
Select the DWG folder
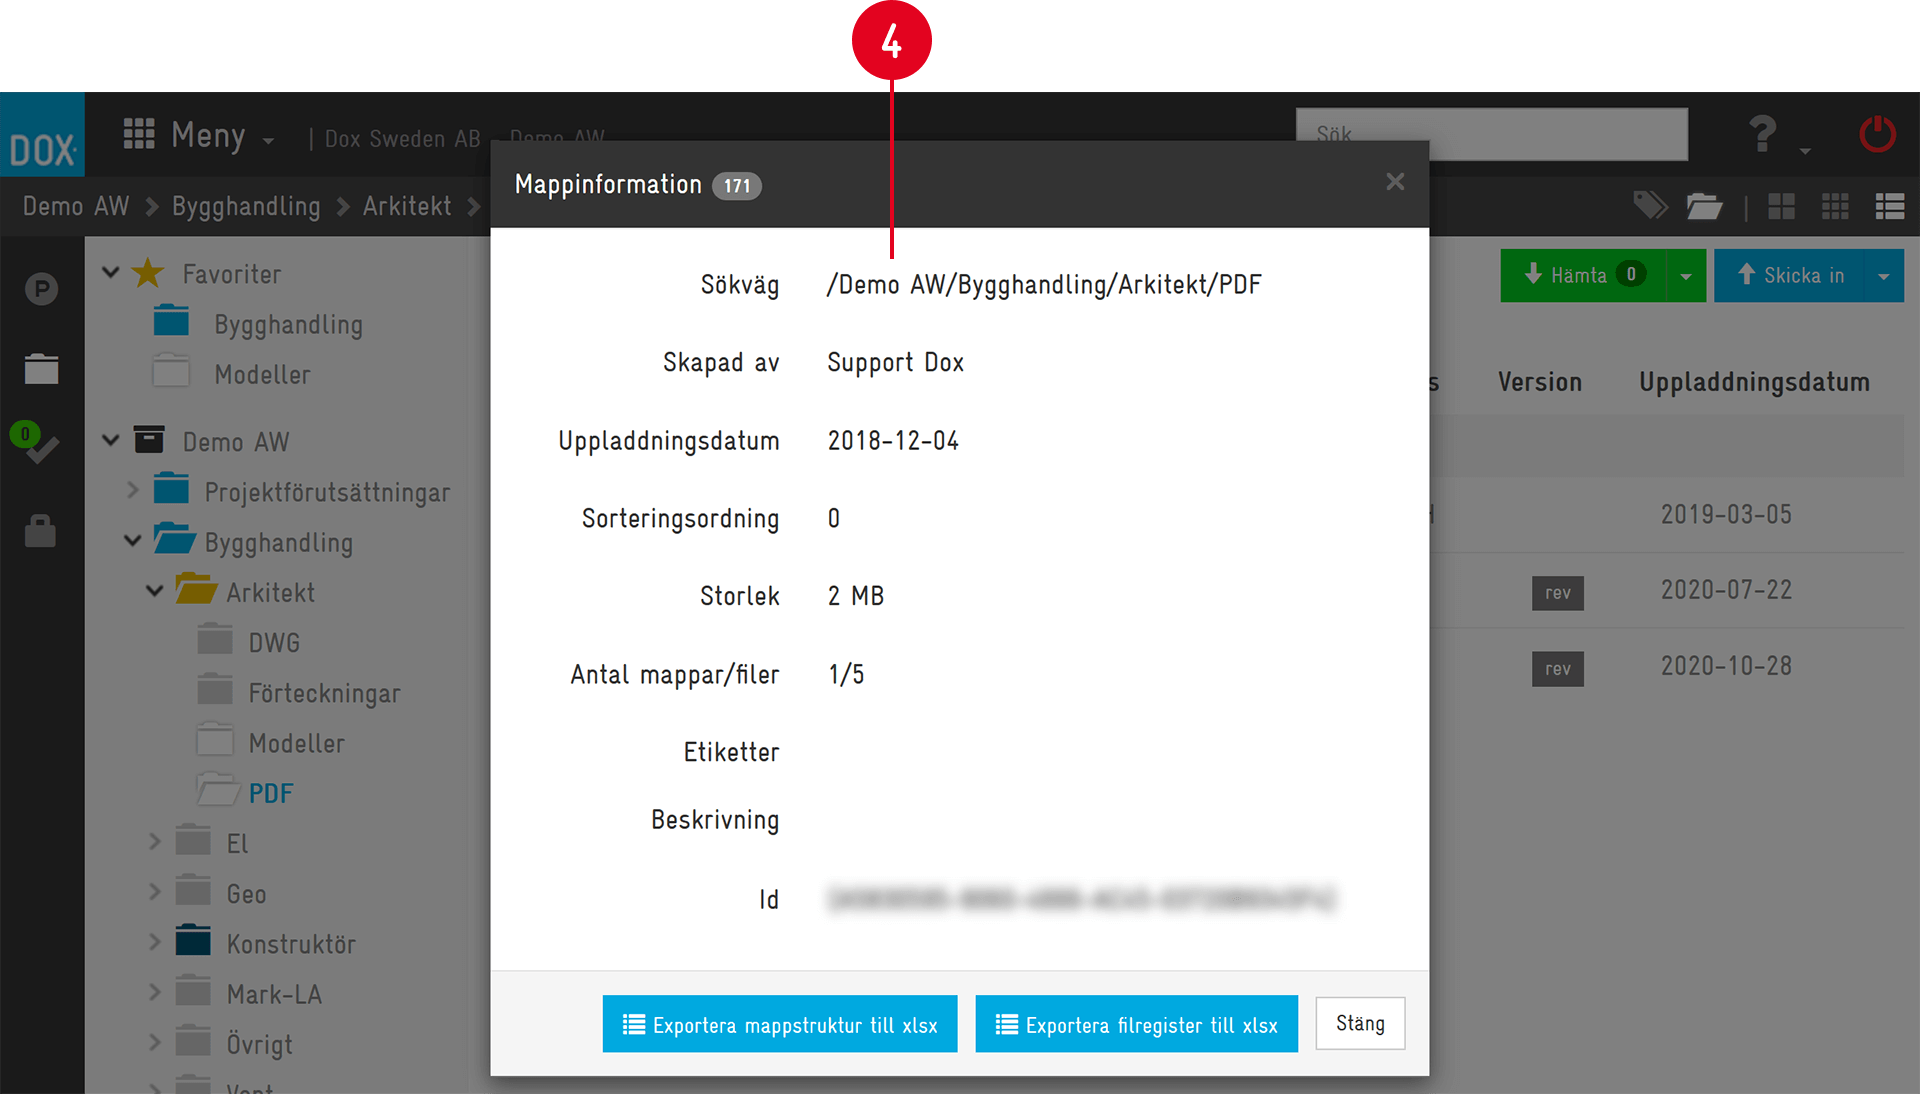pyautogui.click(x=274, y=642)
